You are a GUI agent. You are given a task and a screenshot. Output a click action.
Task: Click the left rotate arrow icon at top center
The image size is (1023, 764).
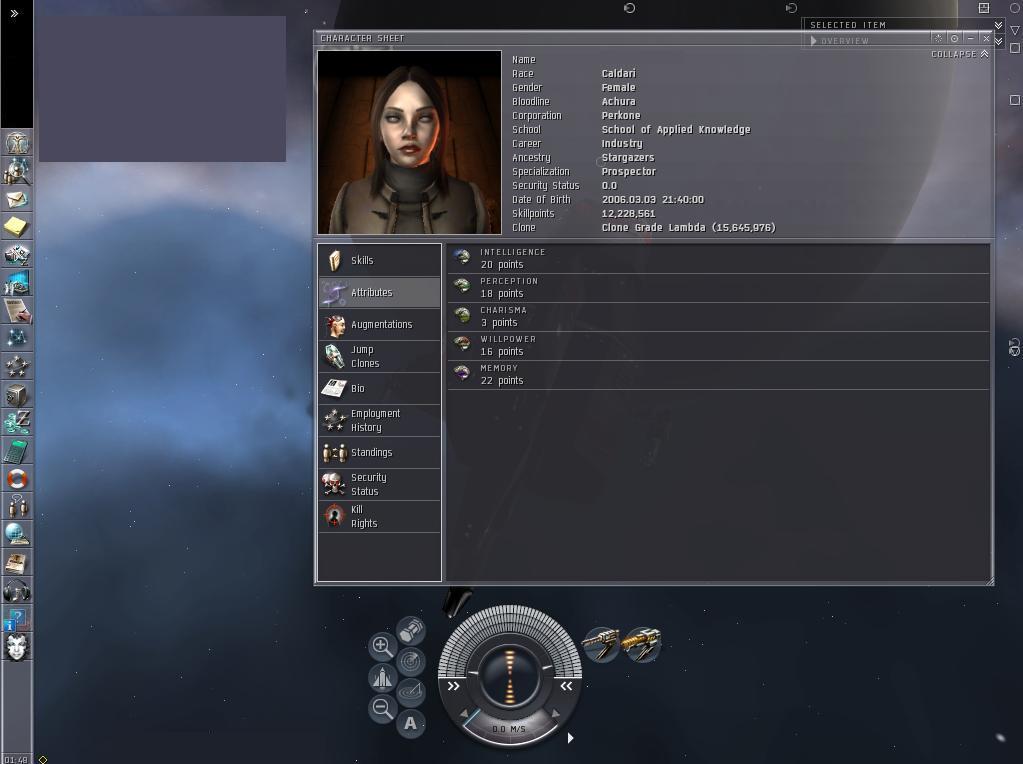[630, 8]
